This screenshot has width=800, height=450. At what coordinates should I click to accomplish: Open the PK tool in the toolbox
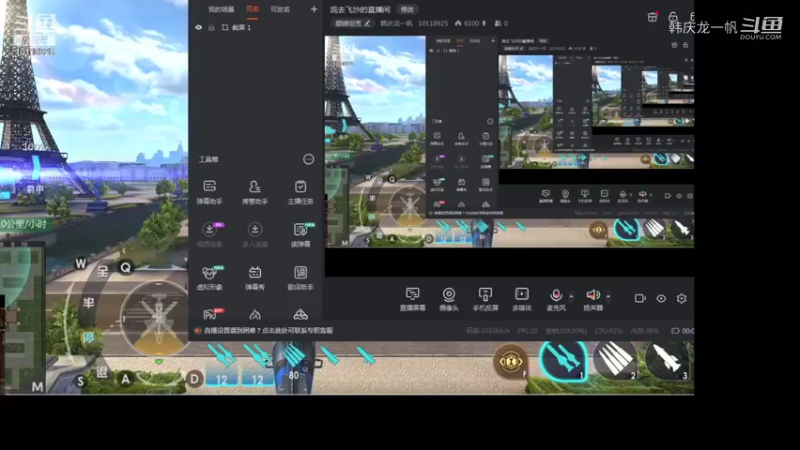(x=210, y=314)
